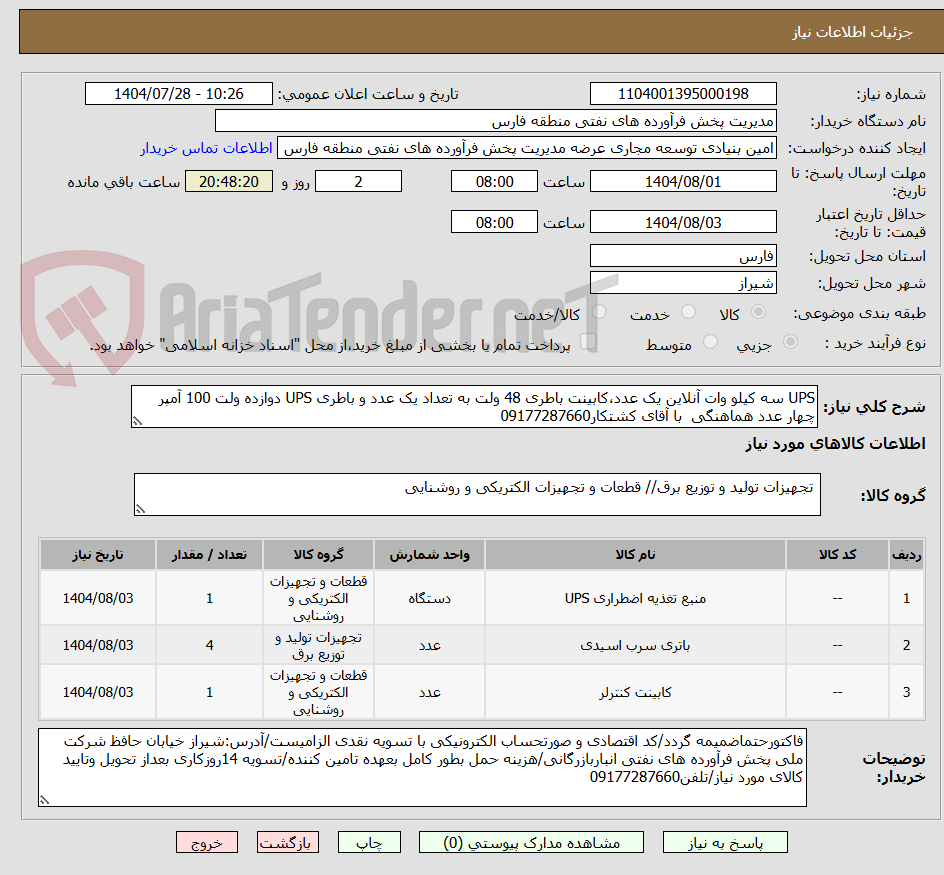
Task: Click the بازگشت button
Action: coord(287,842)
